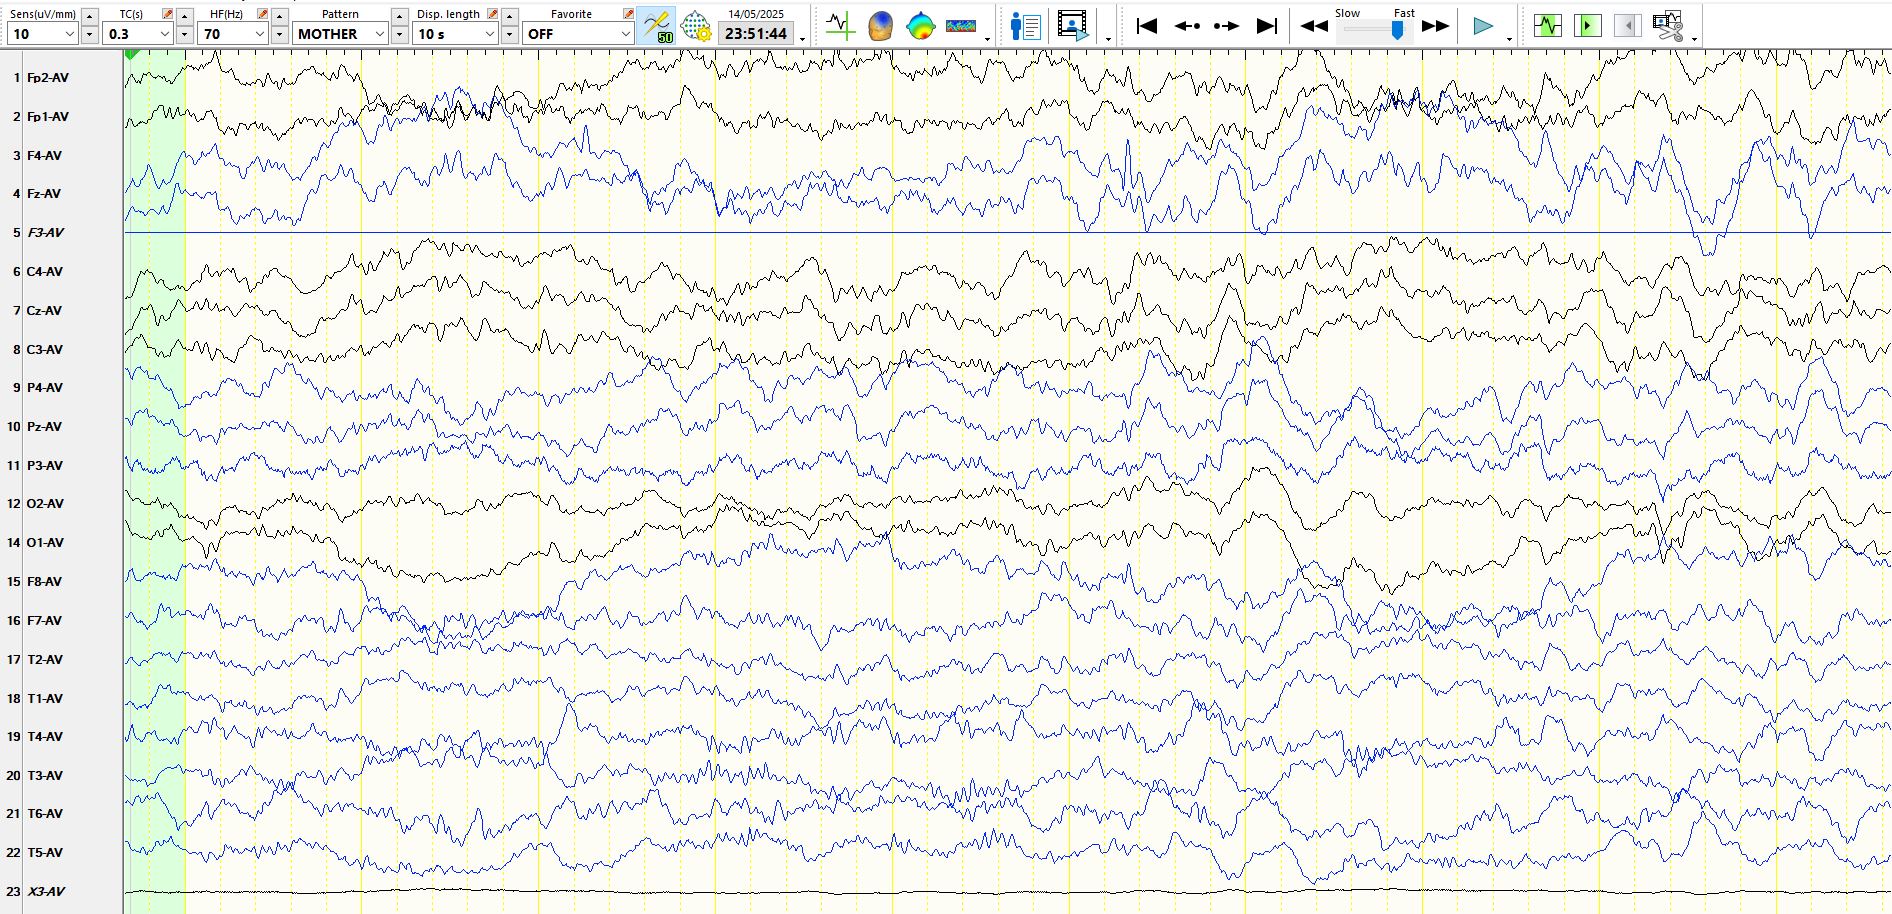
Task: Edit the TC(s) value list with pencil
Action: point(167,14)
